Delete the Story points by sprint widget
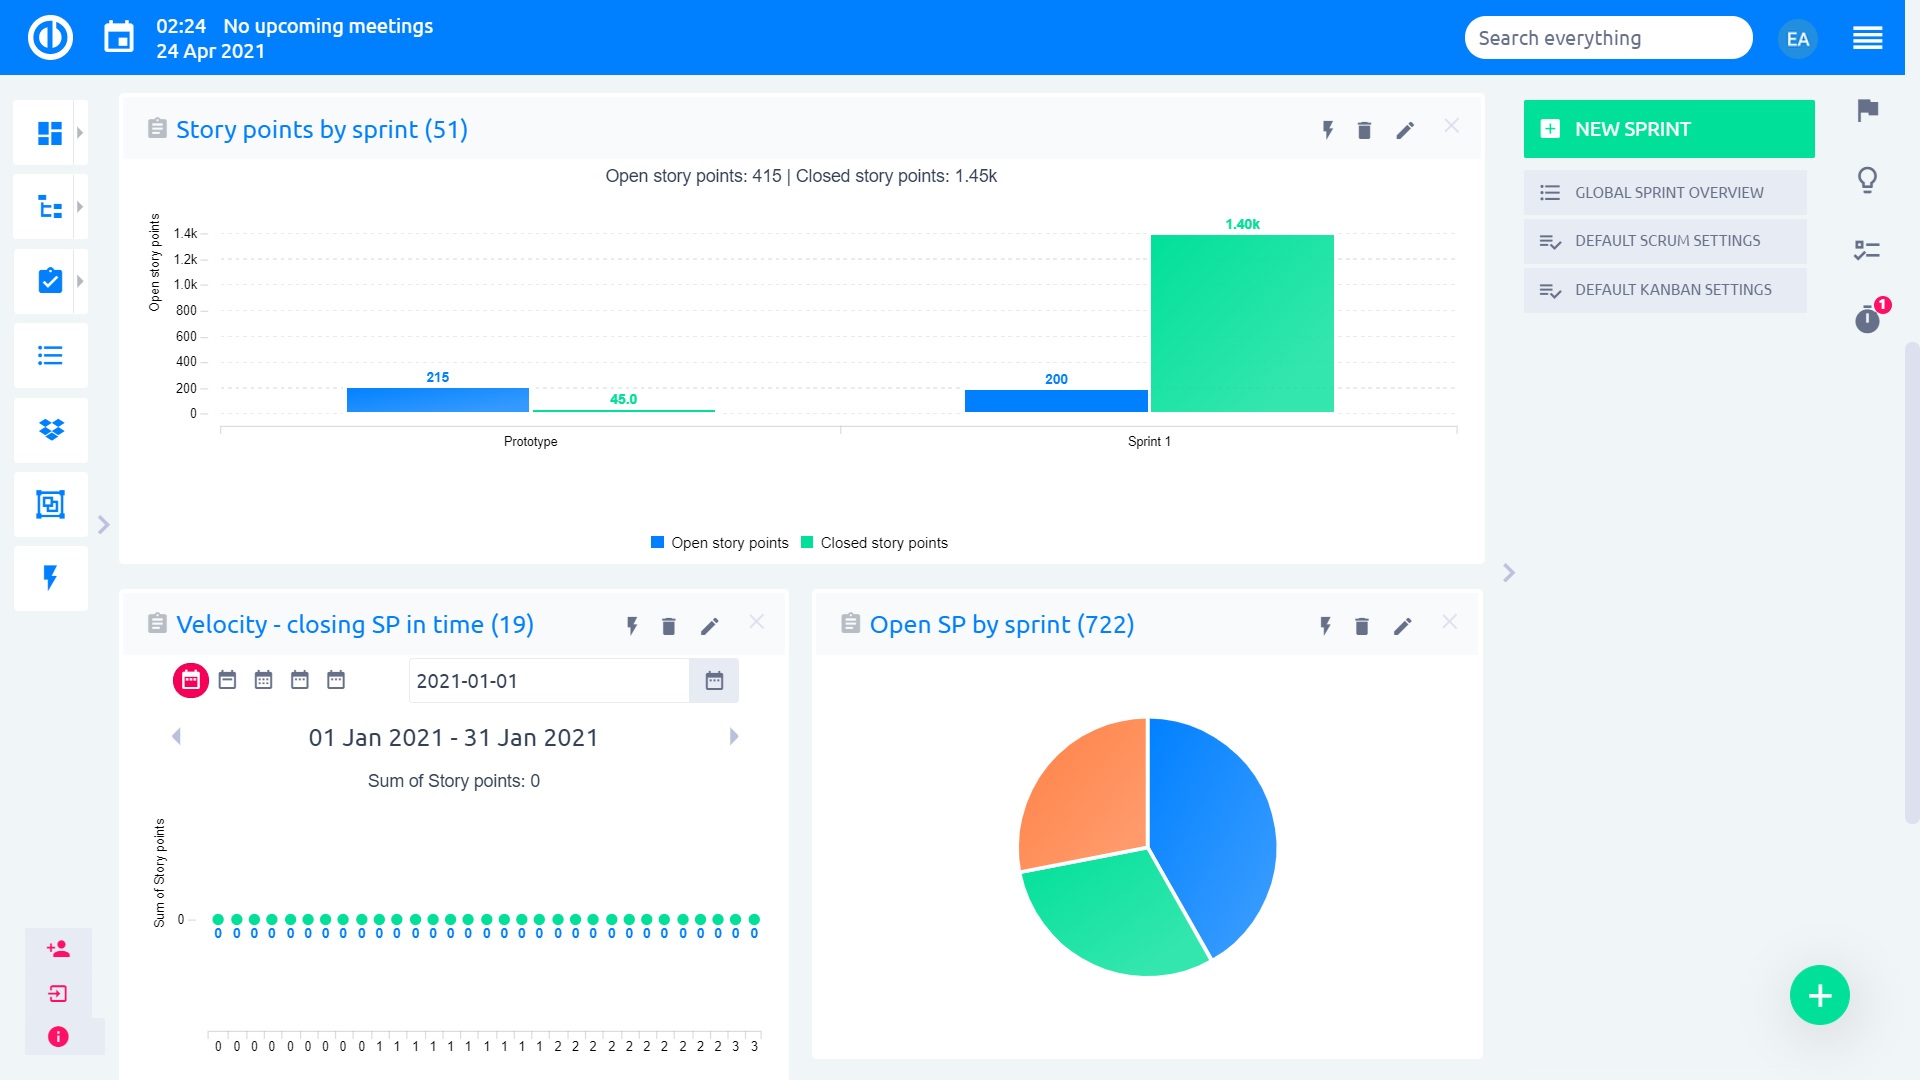Screen dimensions: 1920x1080 point(1364,130)
